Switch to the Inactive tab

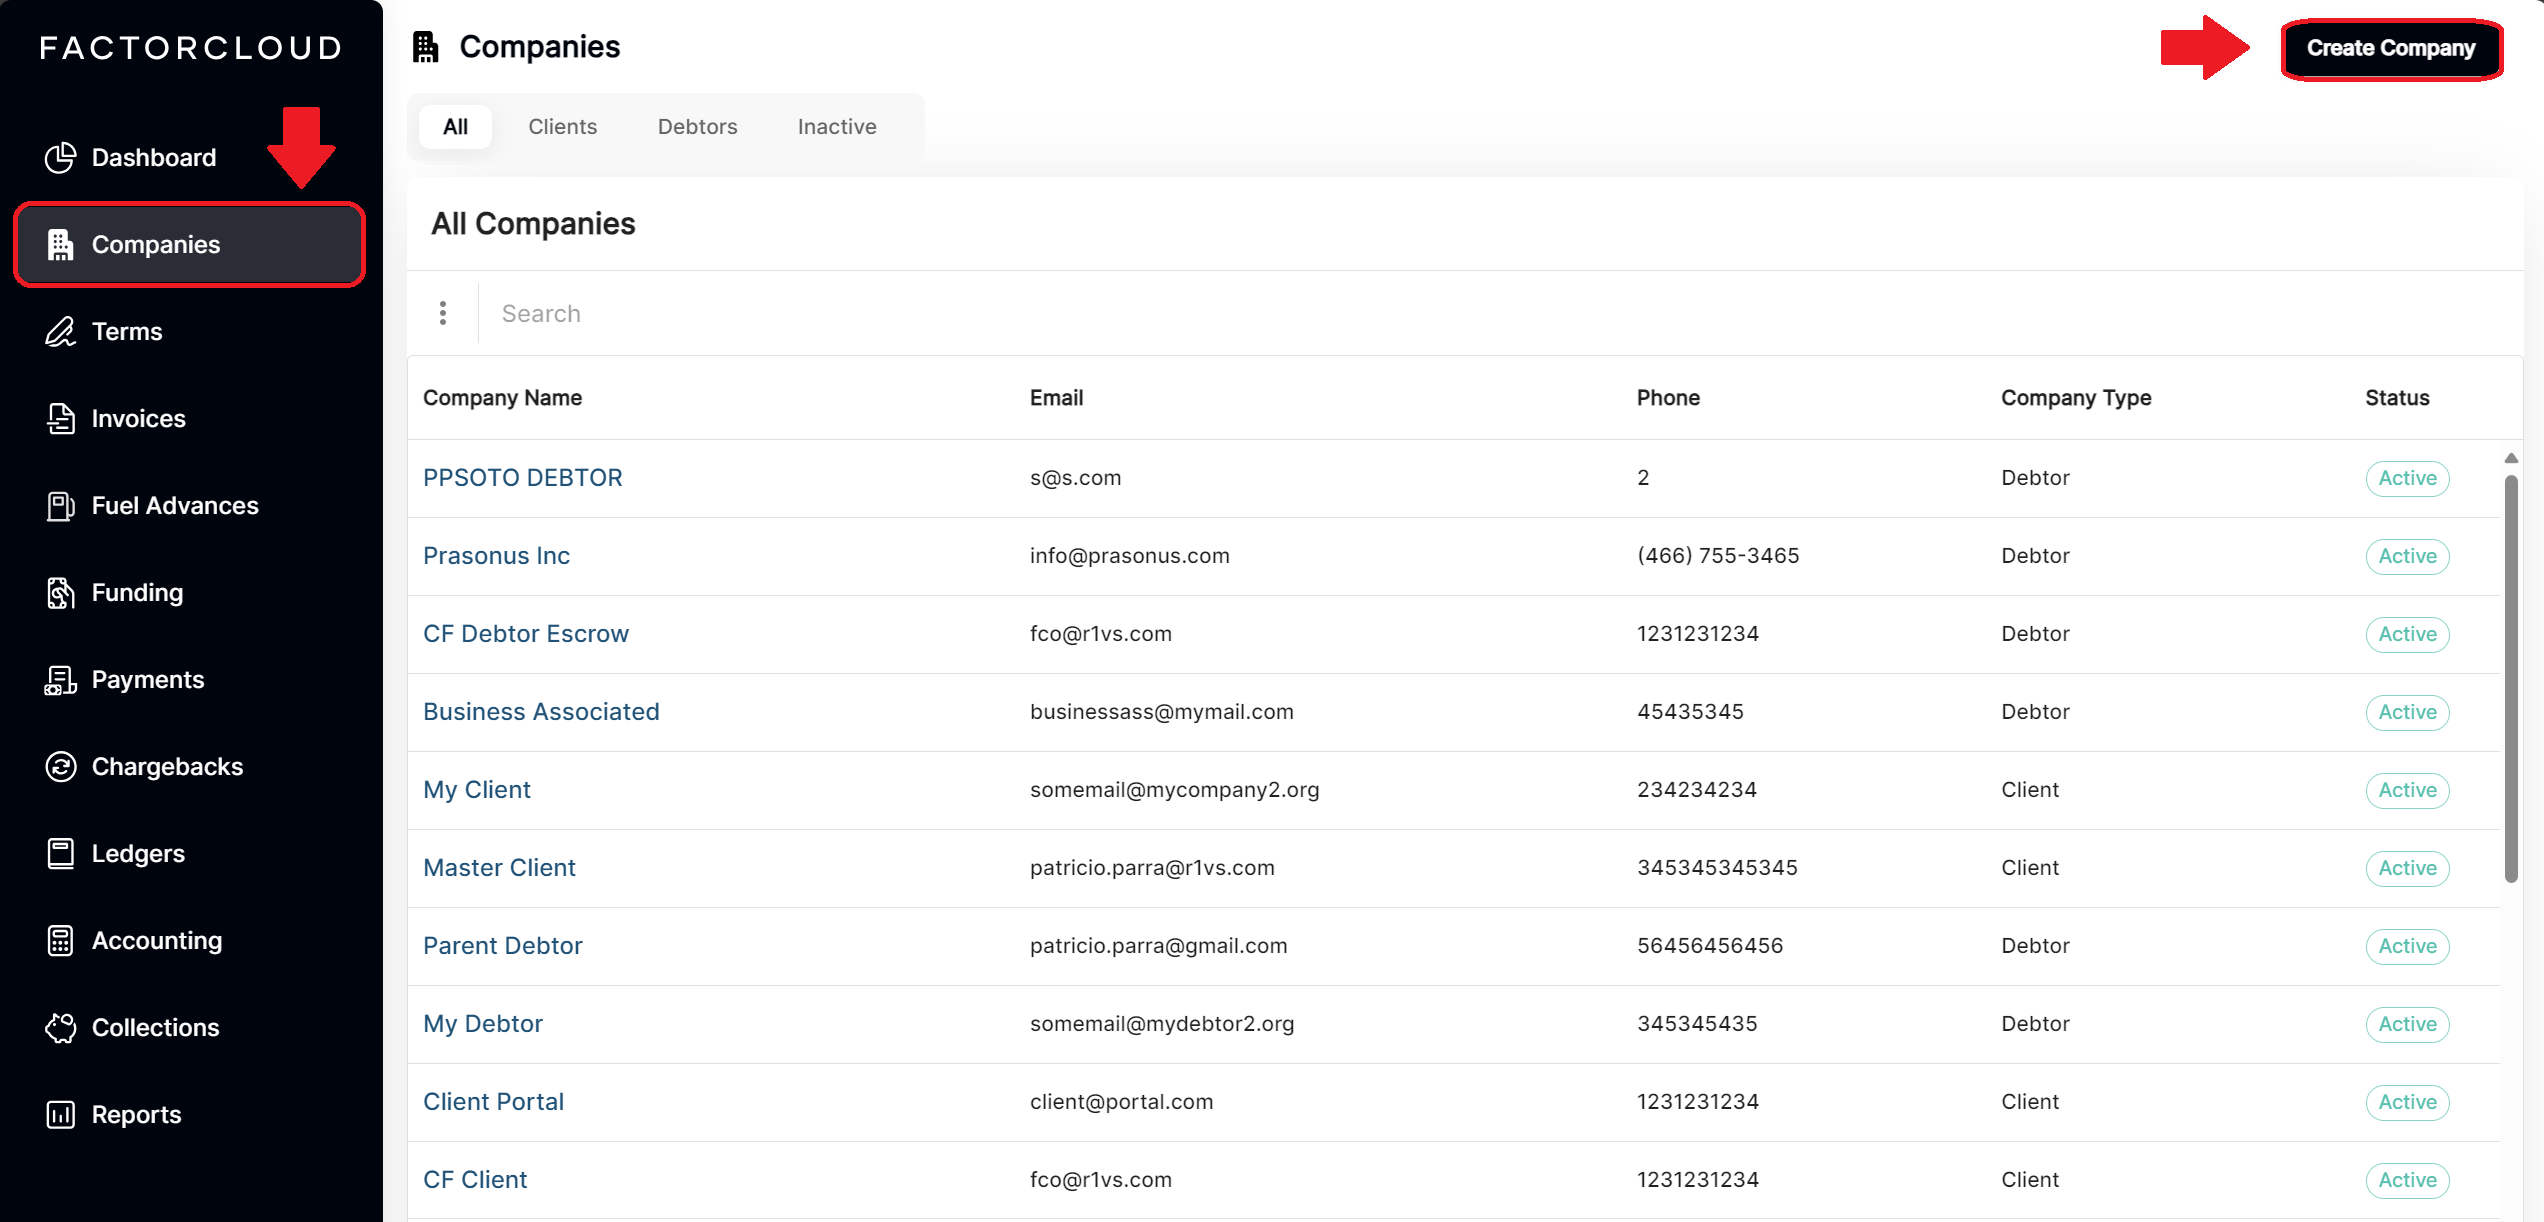click(x=836, y=126)
